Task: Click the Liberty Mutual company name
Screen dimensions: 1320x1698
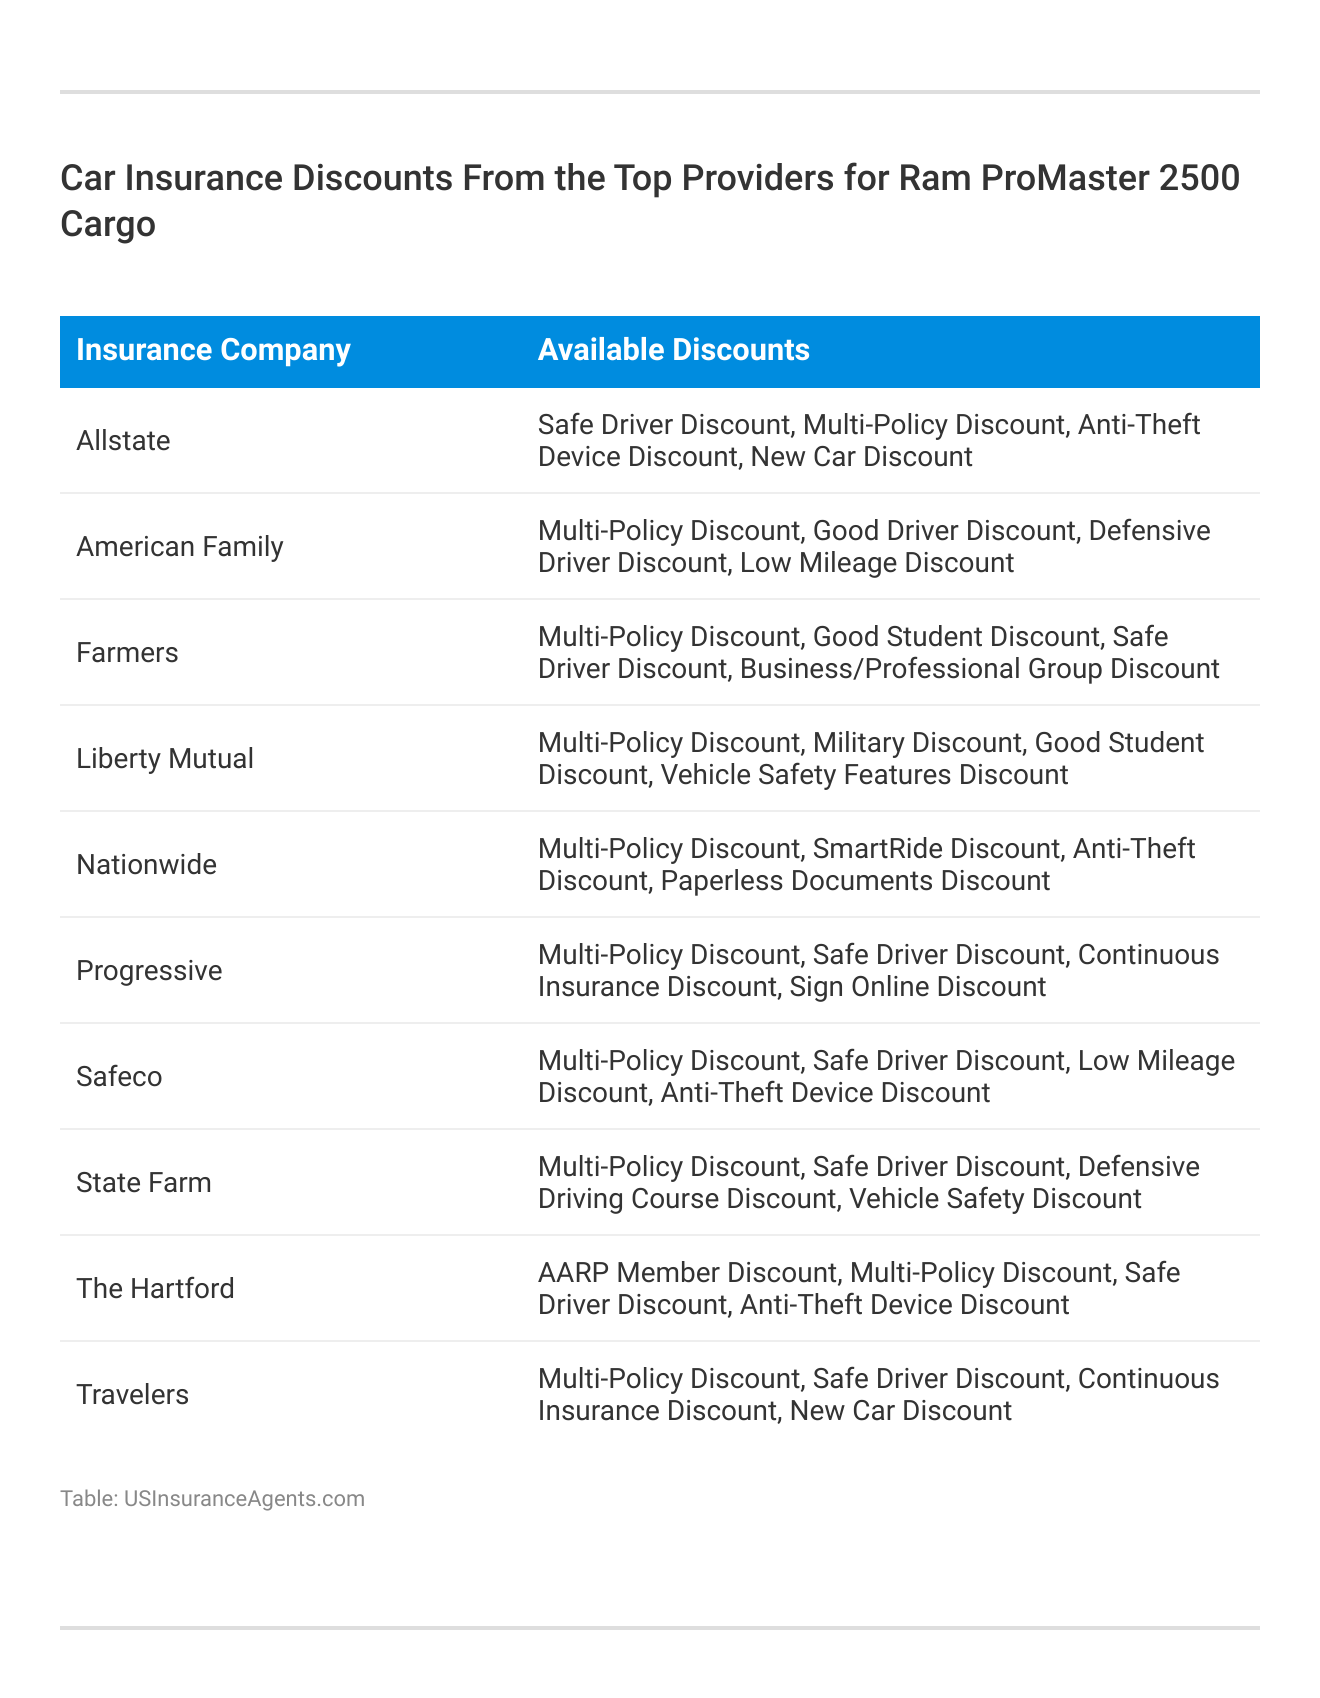Action: [x=165, y=759]
